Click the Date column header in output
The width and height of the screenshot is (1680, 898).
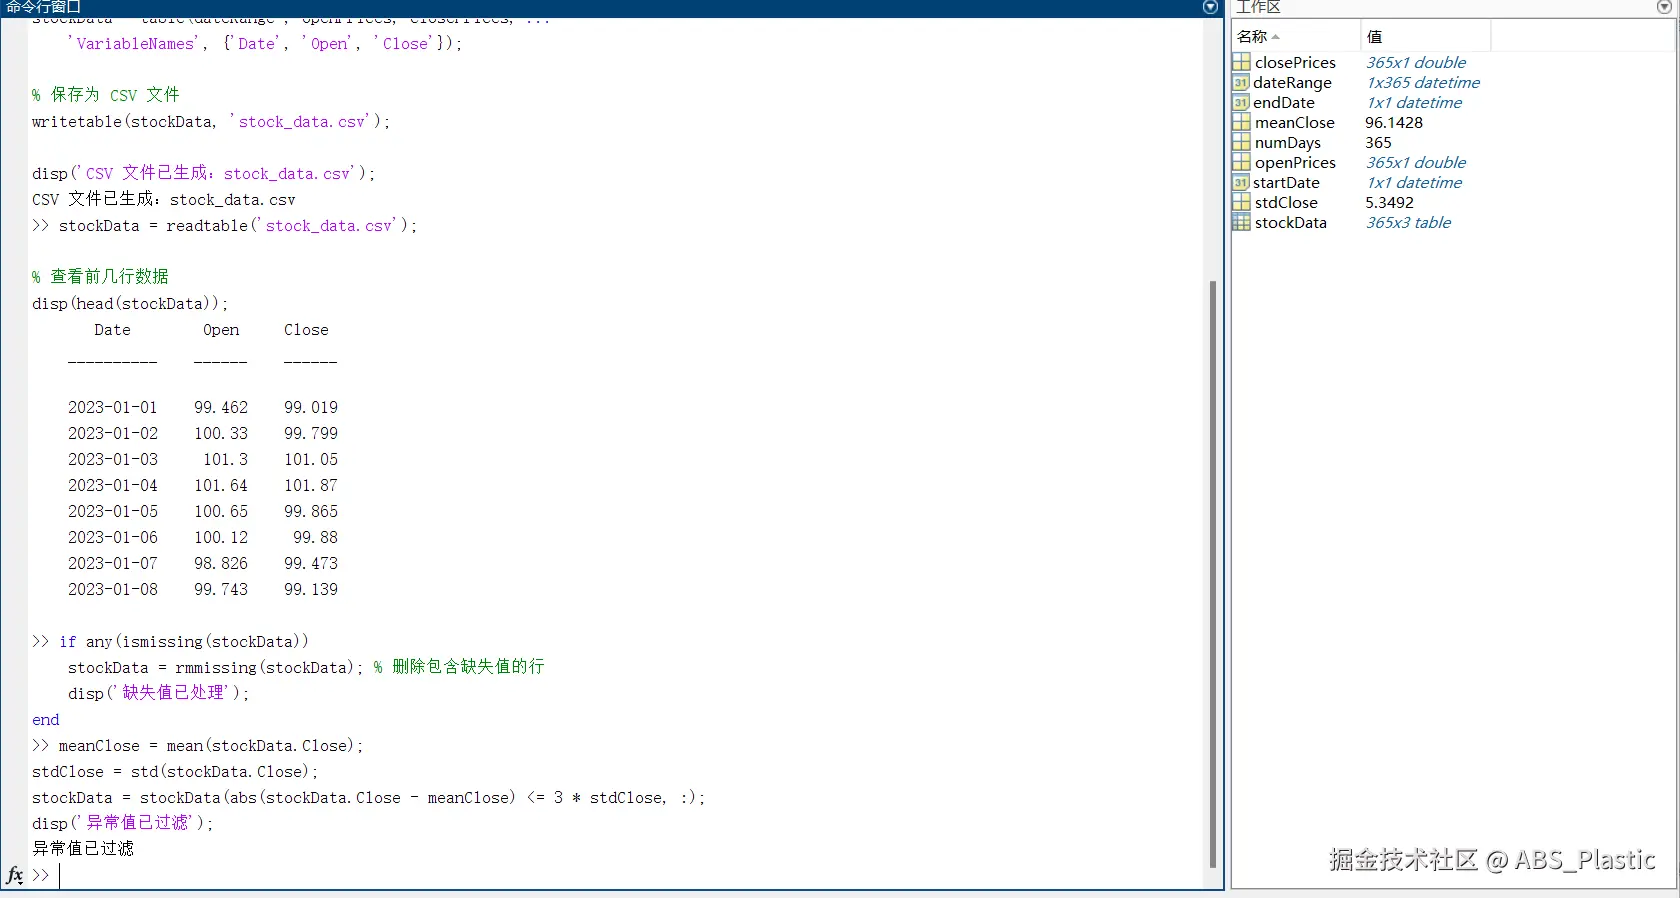pyautogui.click(x=112, y=330)
